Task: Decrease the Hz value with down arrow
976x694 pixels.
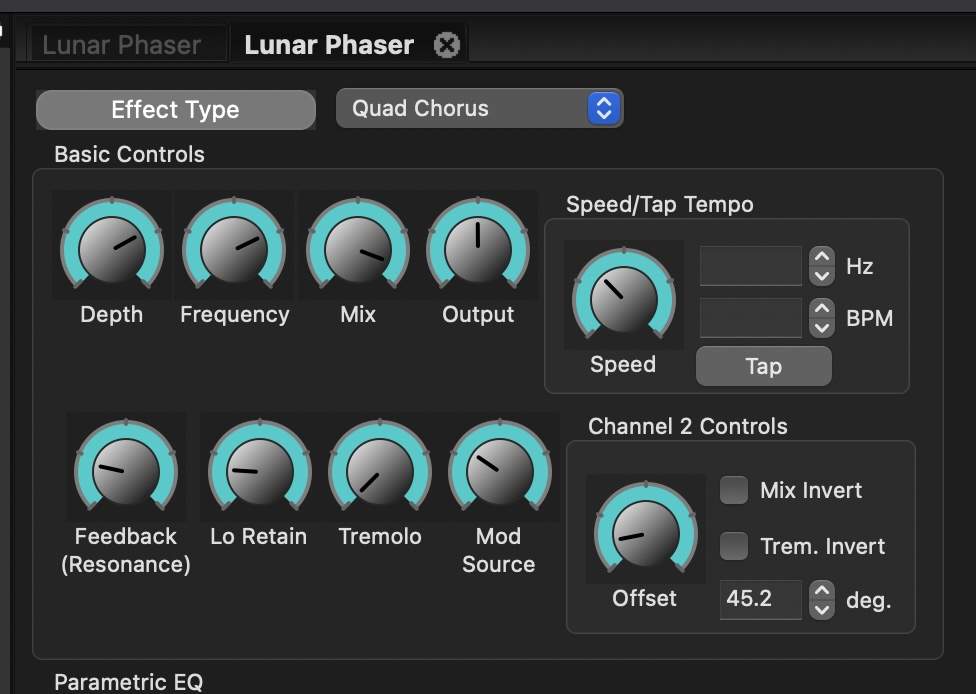Action: [822, 276]
